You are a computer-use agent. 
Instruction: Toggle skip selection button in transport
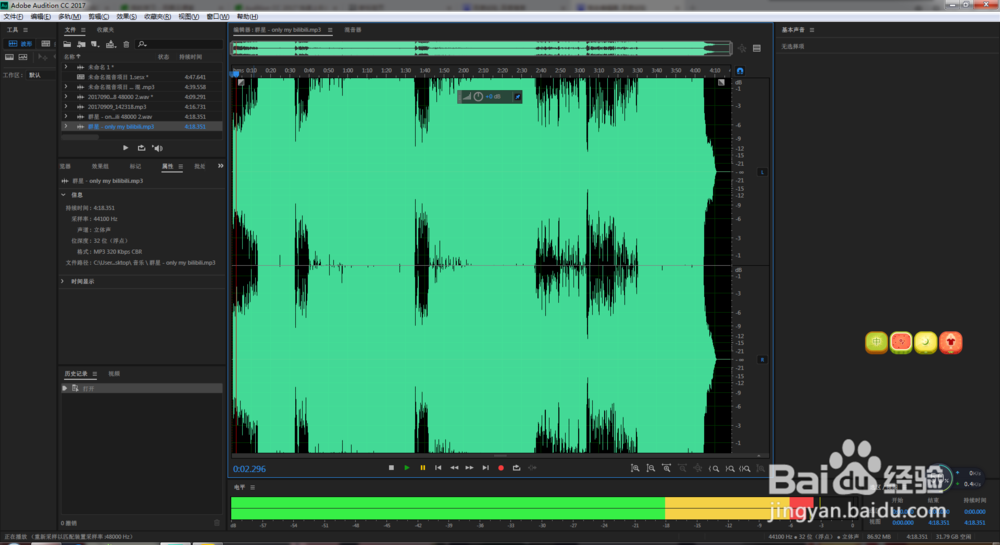coord(533,468)
